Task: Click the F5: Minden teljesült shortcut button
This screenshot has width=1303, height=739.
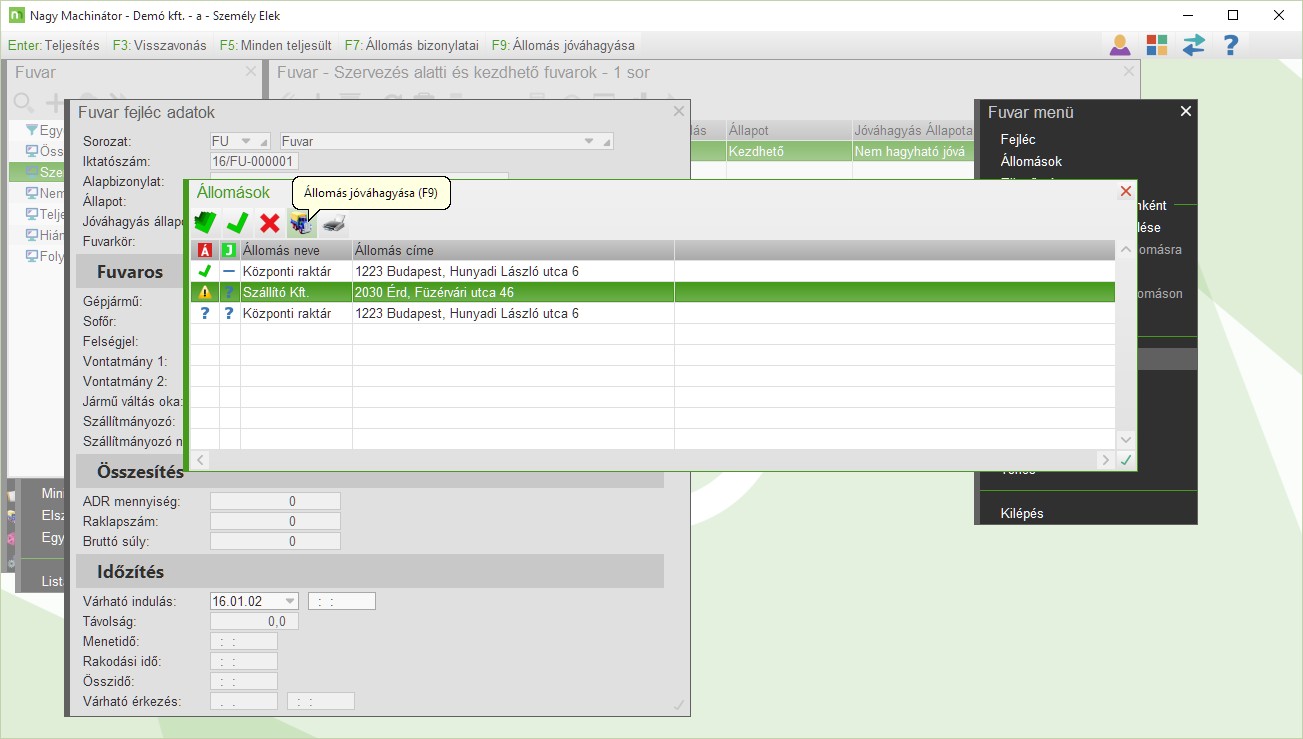Action: pyautogui.click(x=276, y=45)
